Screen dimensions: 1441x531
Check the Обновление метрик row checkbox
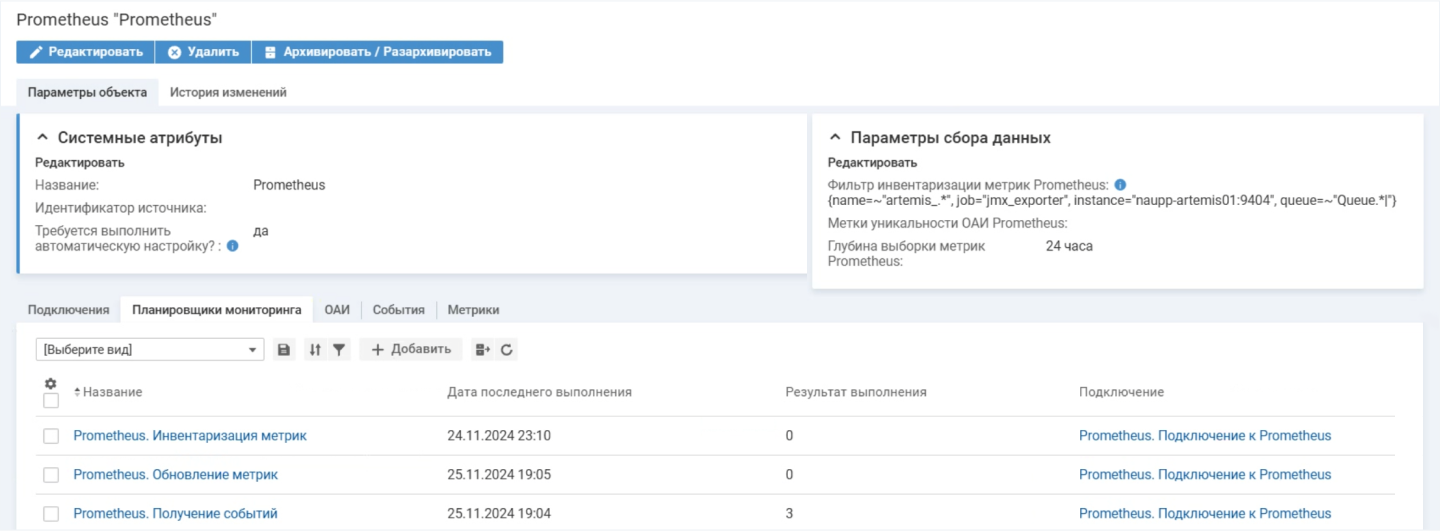(x=51, y=475)
